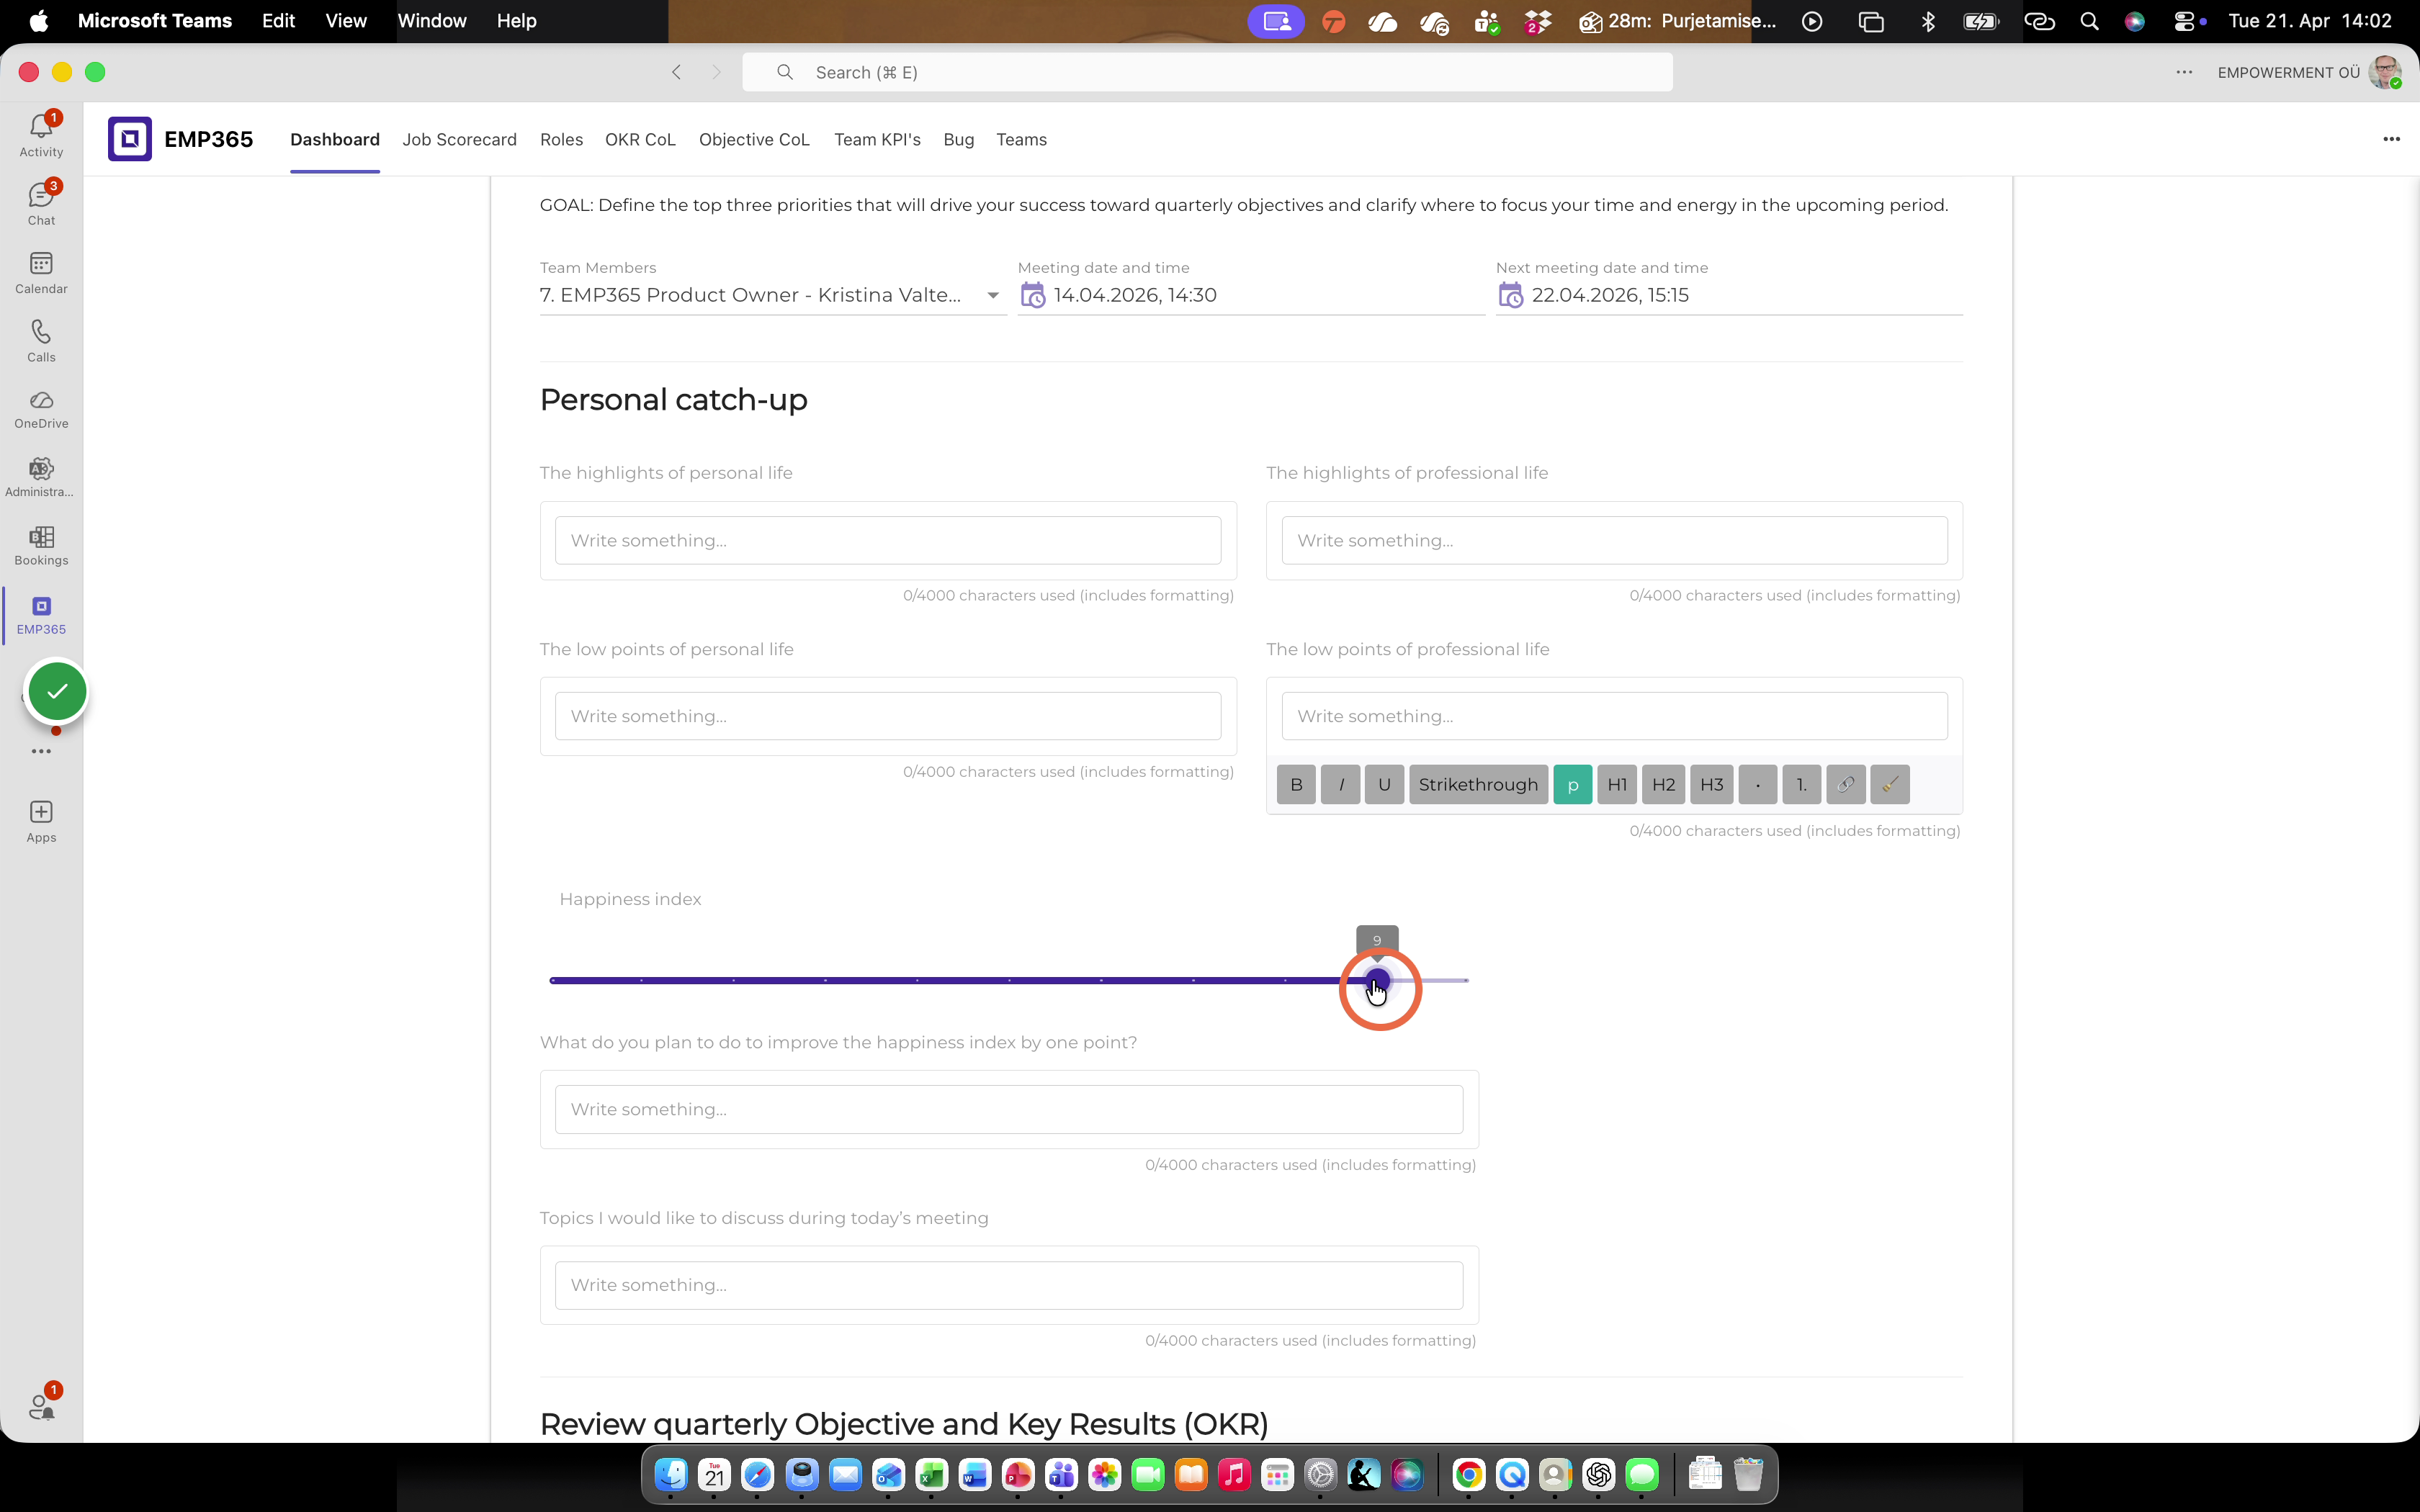
Task: Select the EMP365 app in sidebar
Action: [41, 615]
